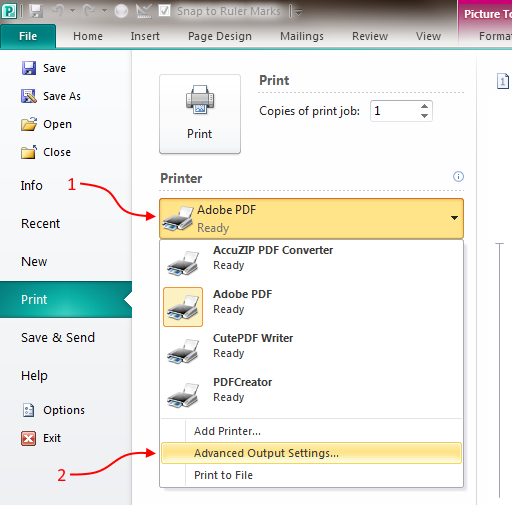Click the large Print button

click(x=200, y=114)
